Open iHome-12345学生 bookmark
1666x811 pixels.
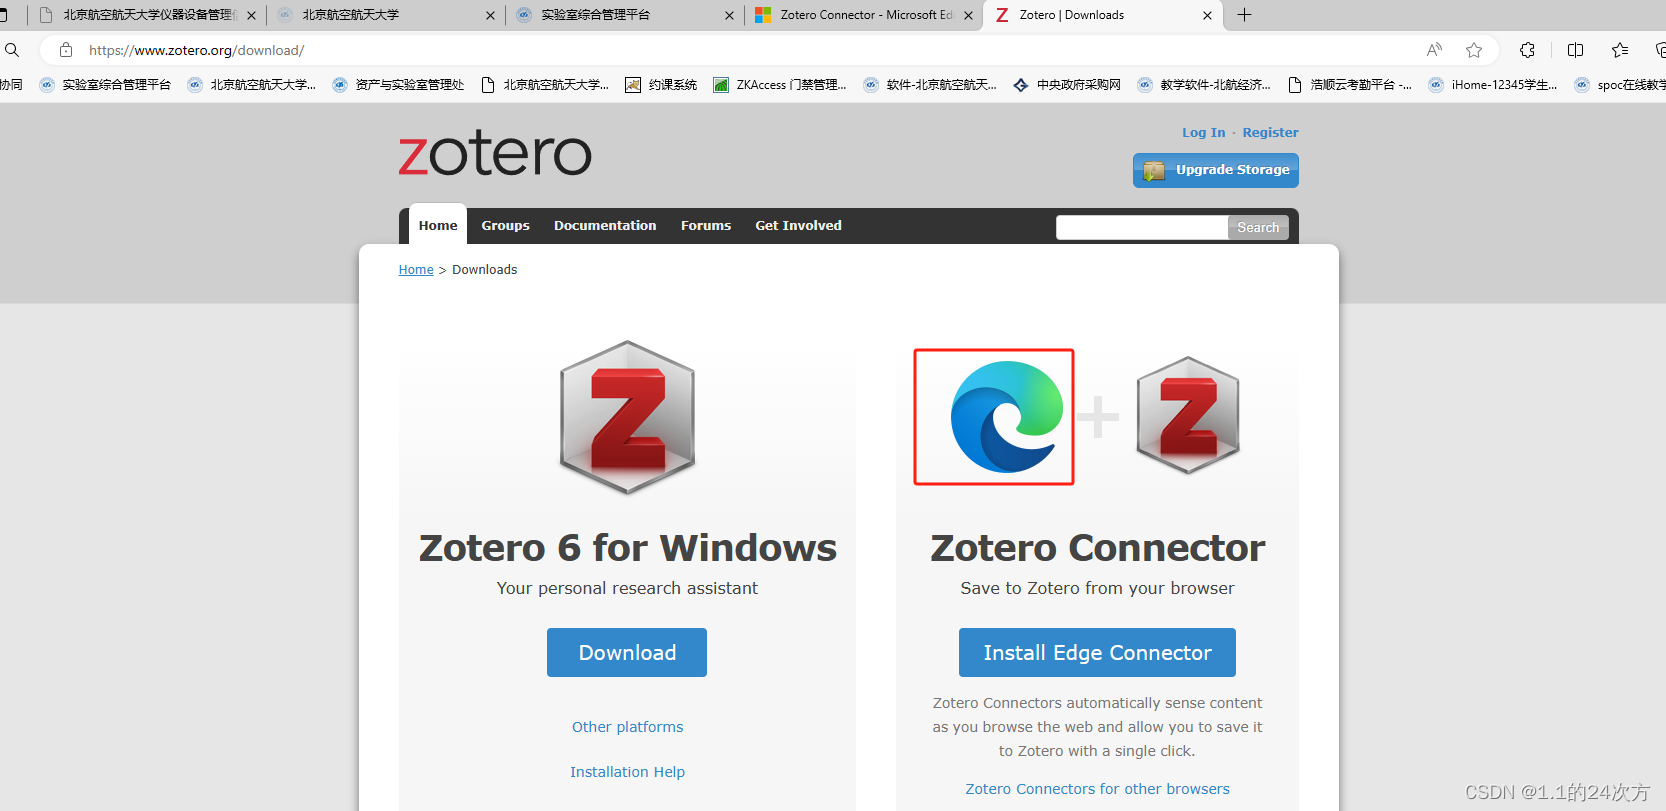(1493, 85)
